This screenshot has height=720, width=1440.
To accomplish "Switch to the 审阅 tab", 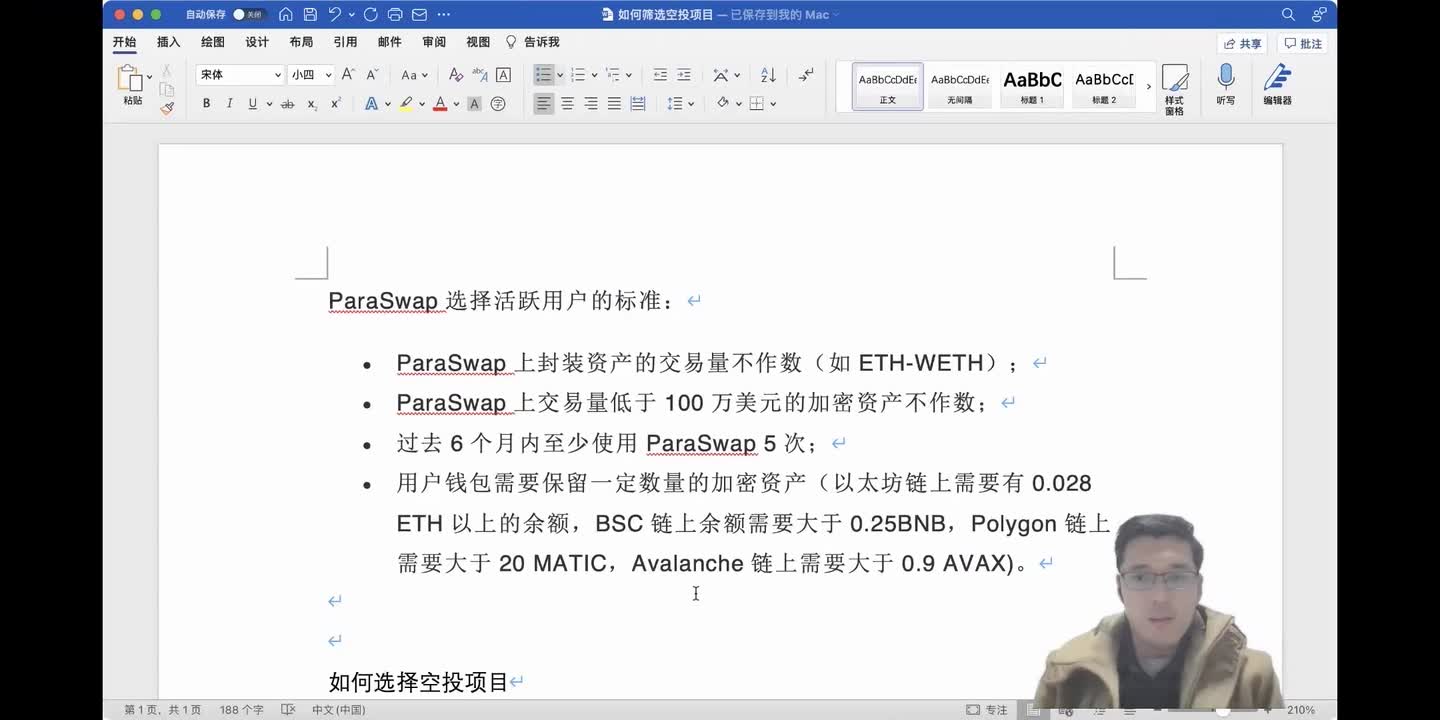I will 434,42.
